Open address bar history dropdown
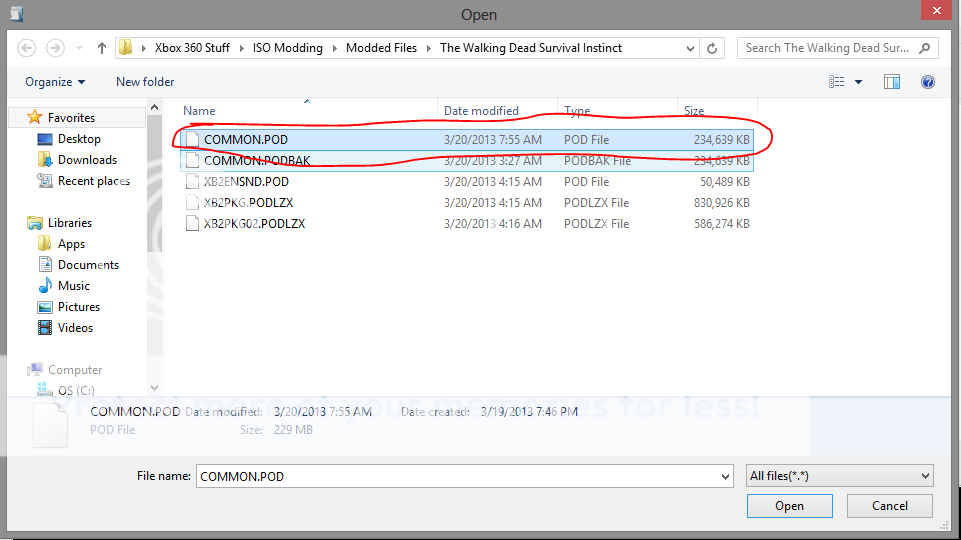961x540 pixels. [691, 48]
